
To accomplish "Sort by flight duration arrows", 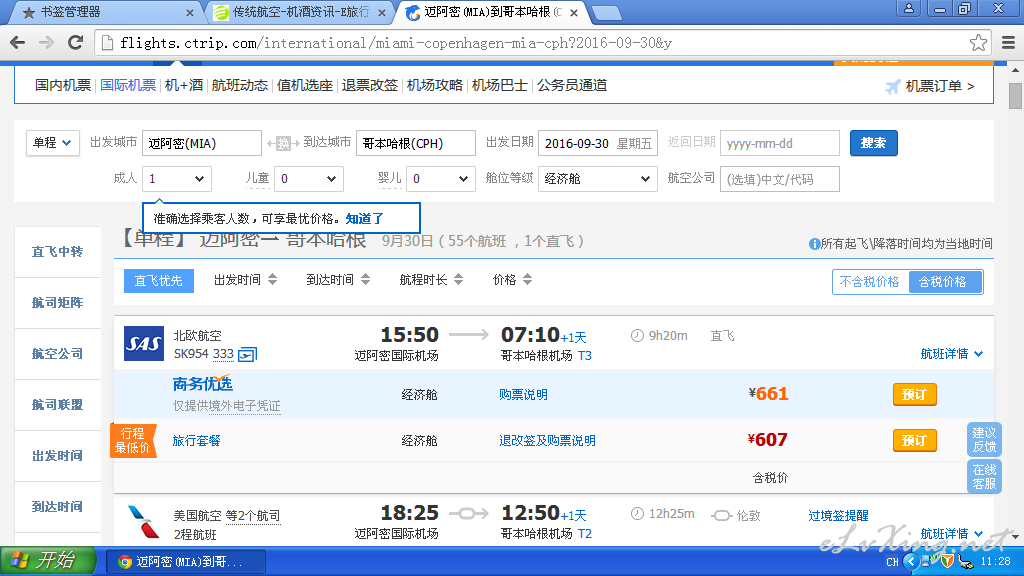I will (x=458, y=280).
